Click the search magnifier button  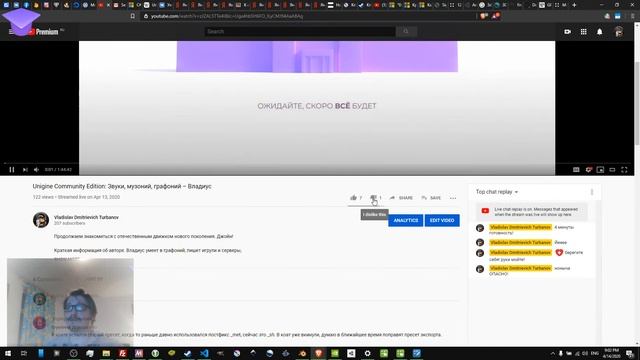point(406,31)
